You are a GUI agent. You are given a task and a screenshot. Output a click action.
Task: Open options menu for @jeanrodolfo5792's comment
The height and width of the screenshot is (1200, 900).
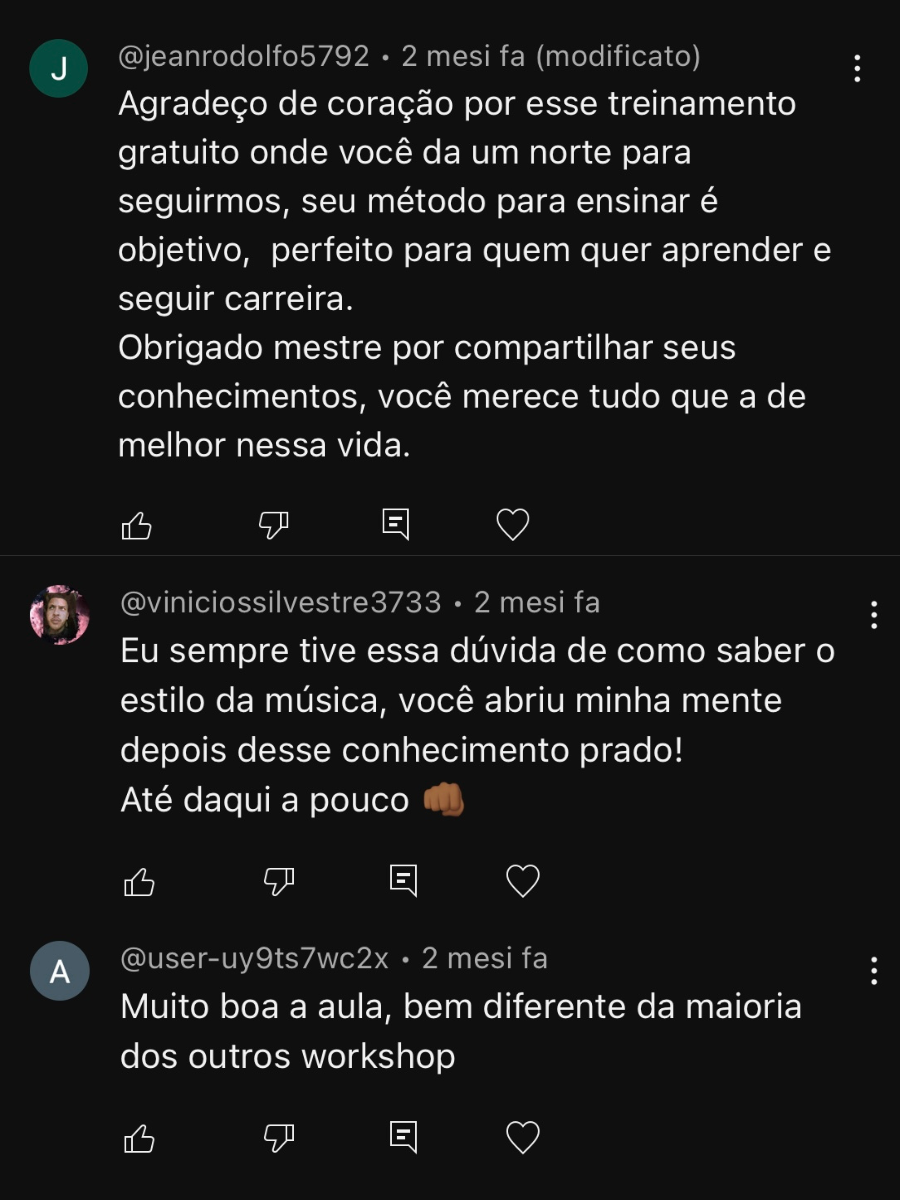[857, 68]
